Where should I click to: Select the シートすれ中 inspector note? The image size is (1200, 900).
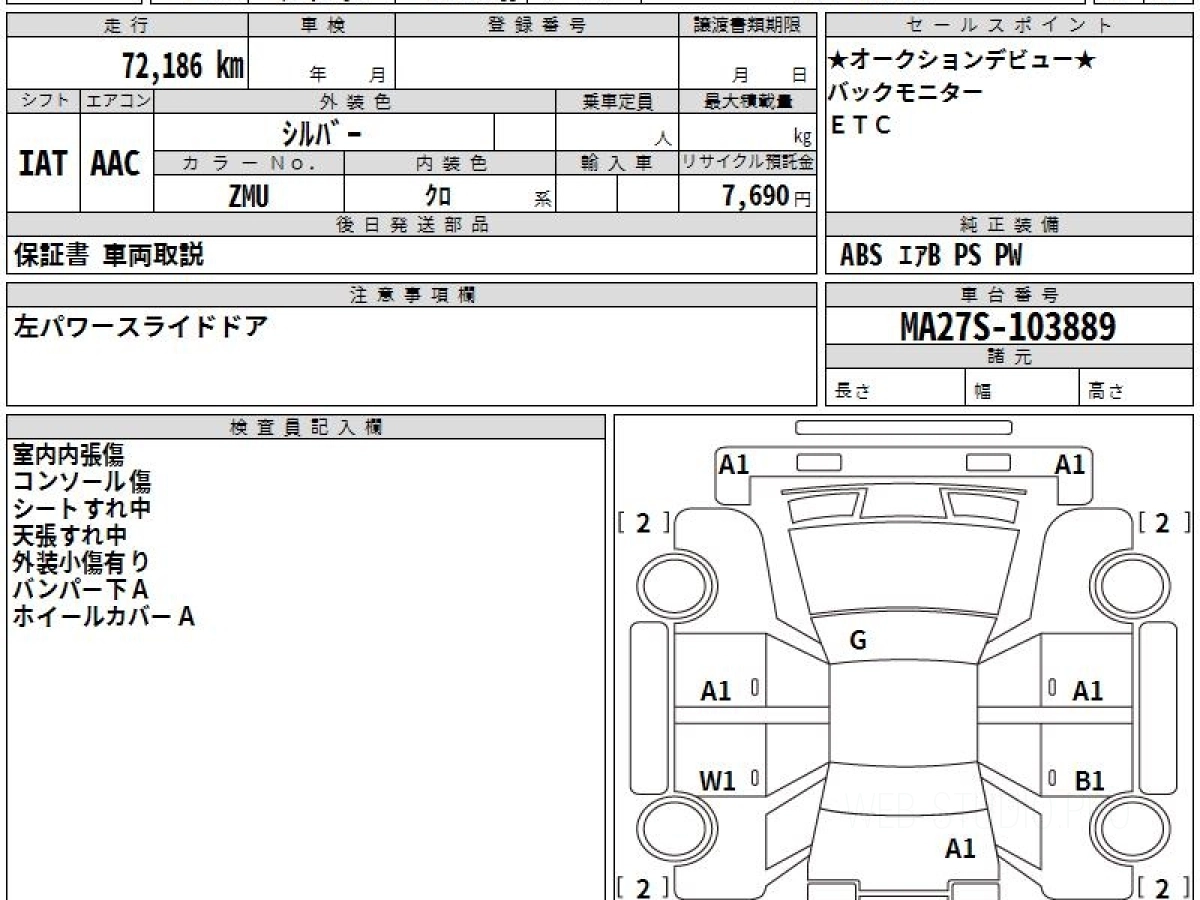(x=82, y=509)
